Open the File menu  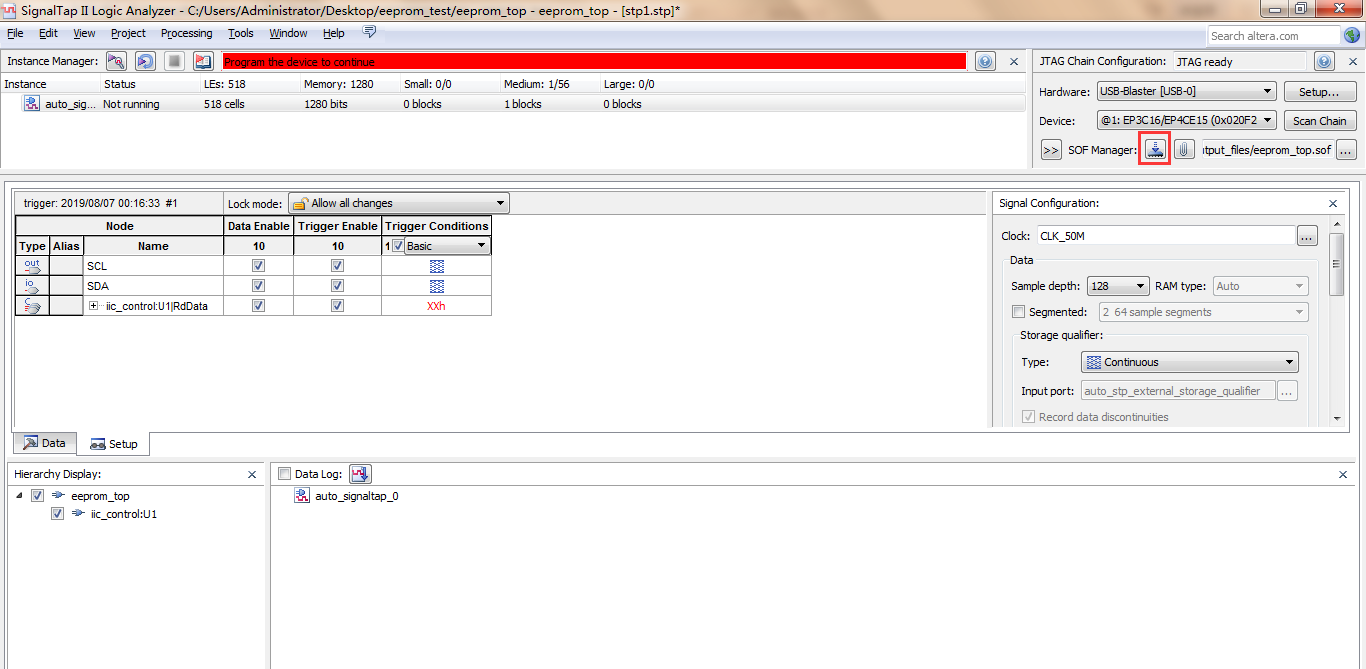15,33
